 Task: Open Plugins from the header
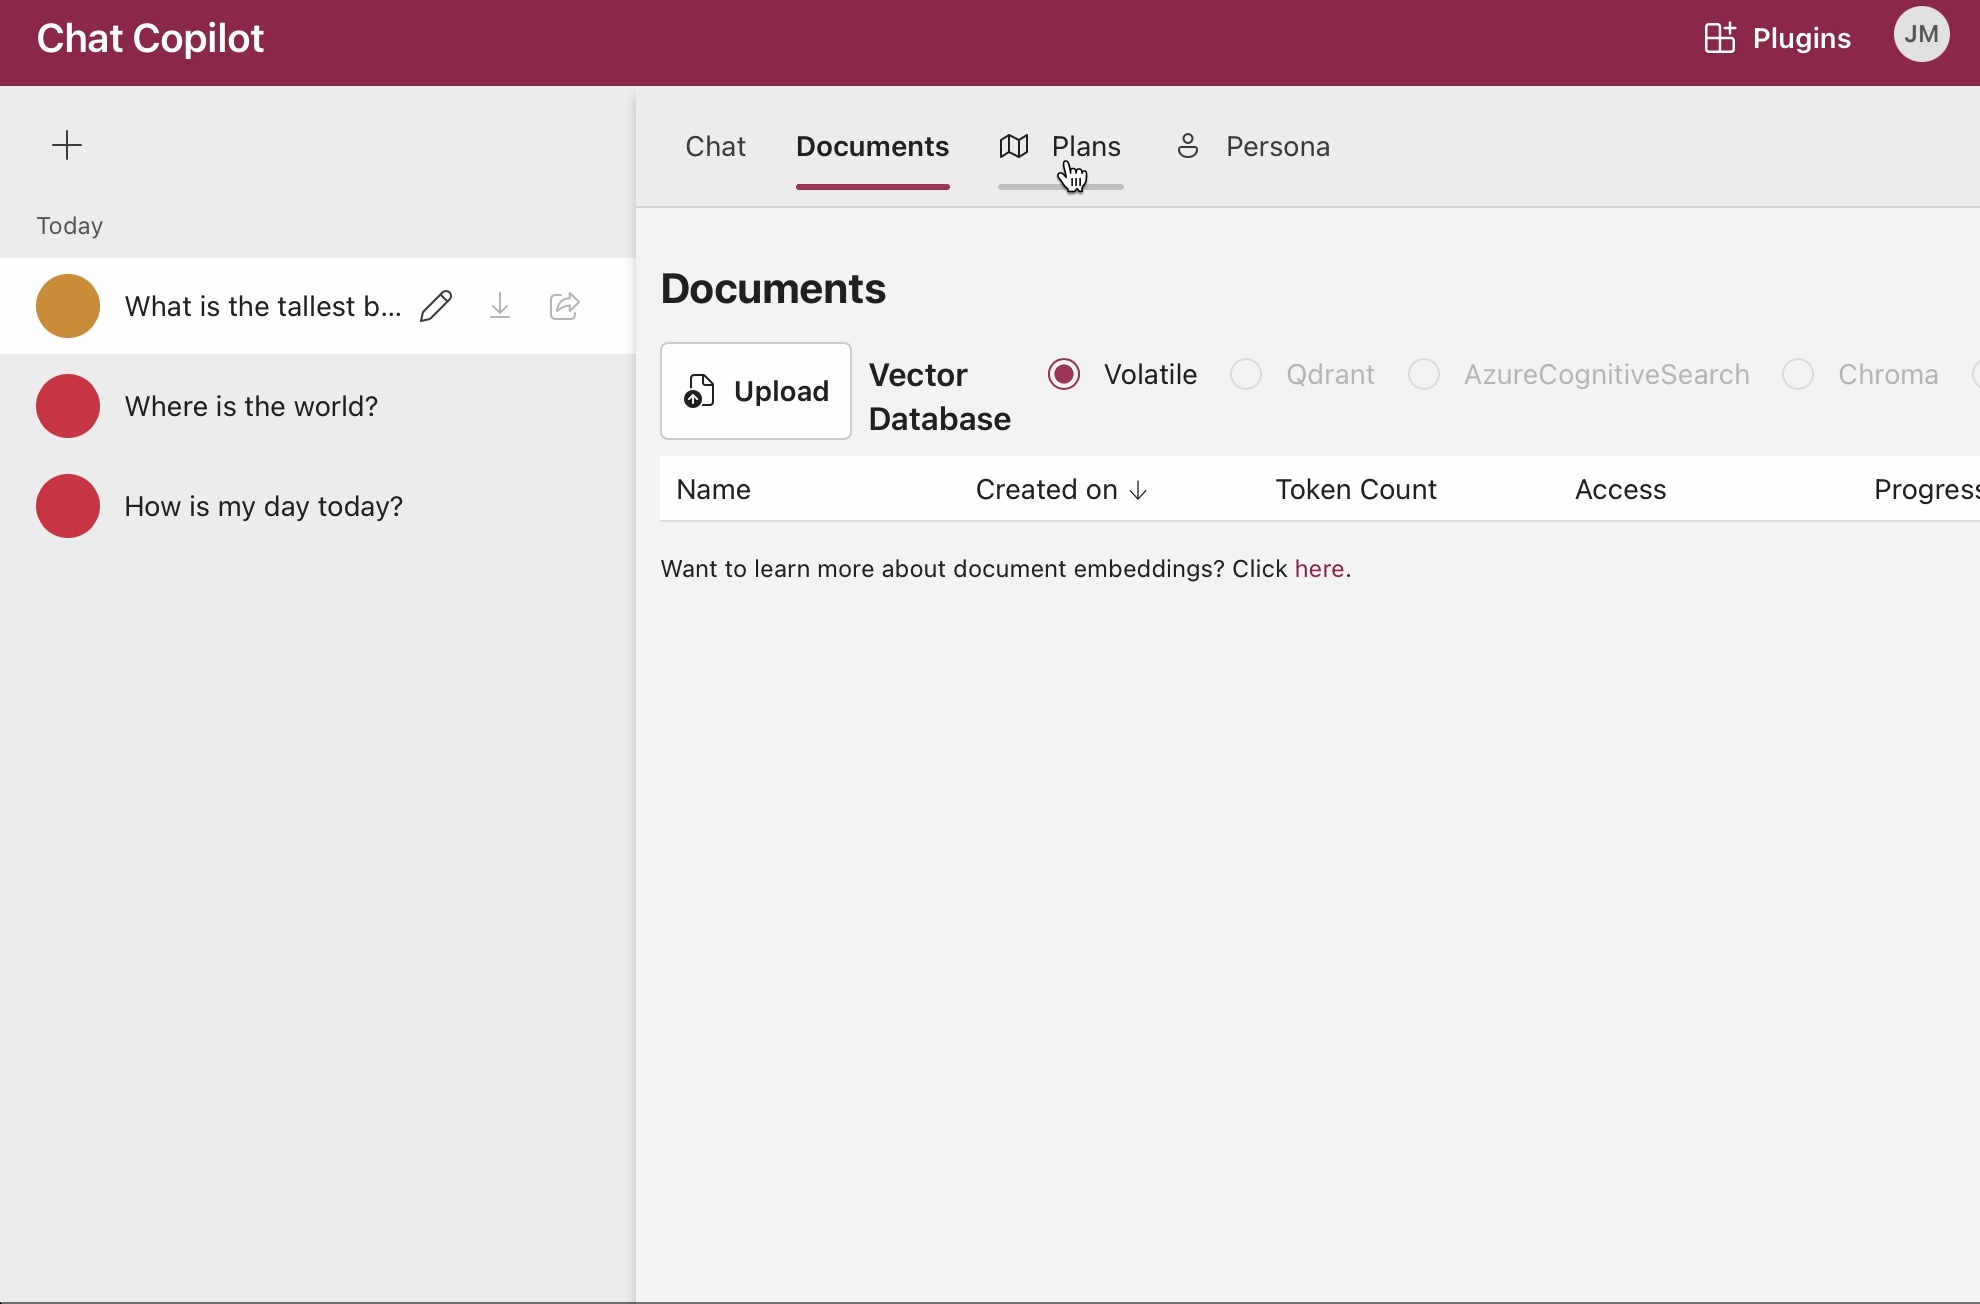coord(1777,38)
